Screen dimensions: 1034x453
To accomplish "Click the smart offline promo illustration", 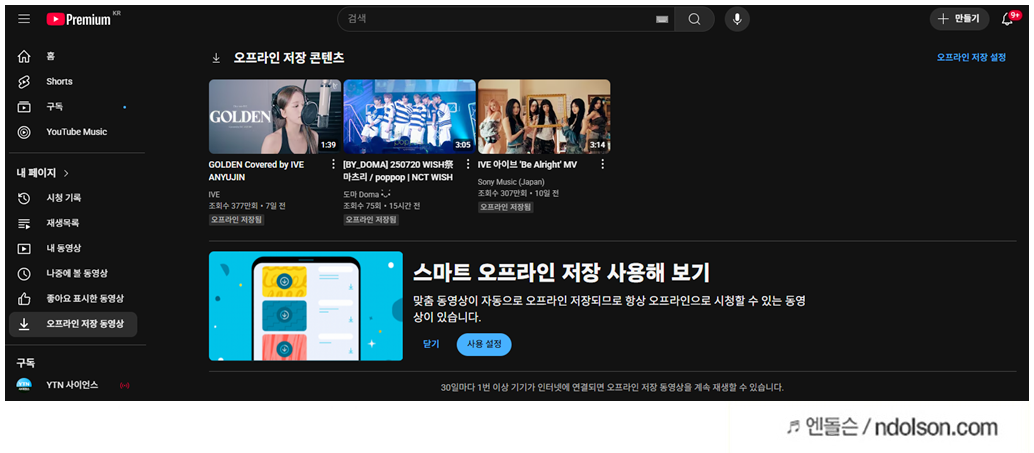I will (306, 306).
